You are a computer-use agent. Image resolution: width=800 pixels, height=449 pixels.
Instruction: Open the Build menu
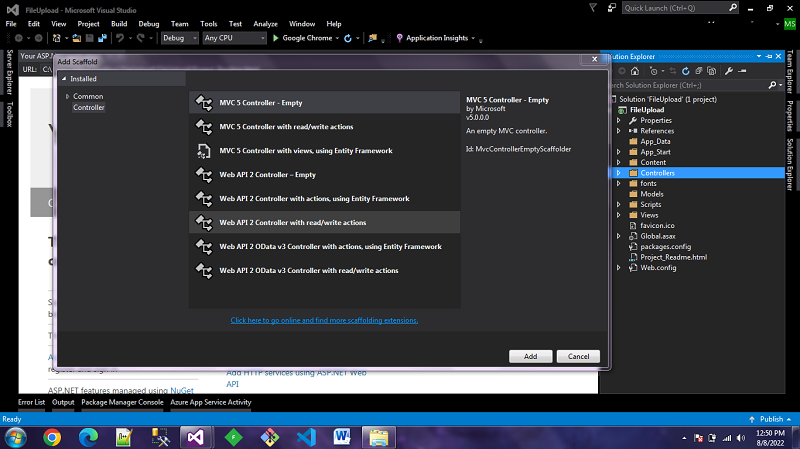coord(119,24)
